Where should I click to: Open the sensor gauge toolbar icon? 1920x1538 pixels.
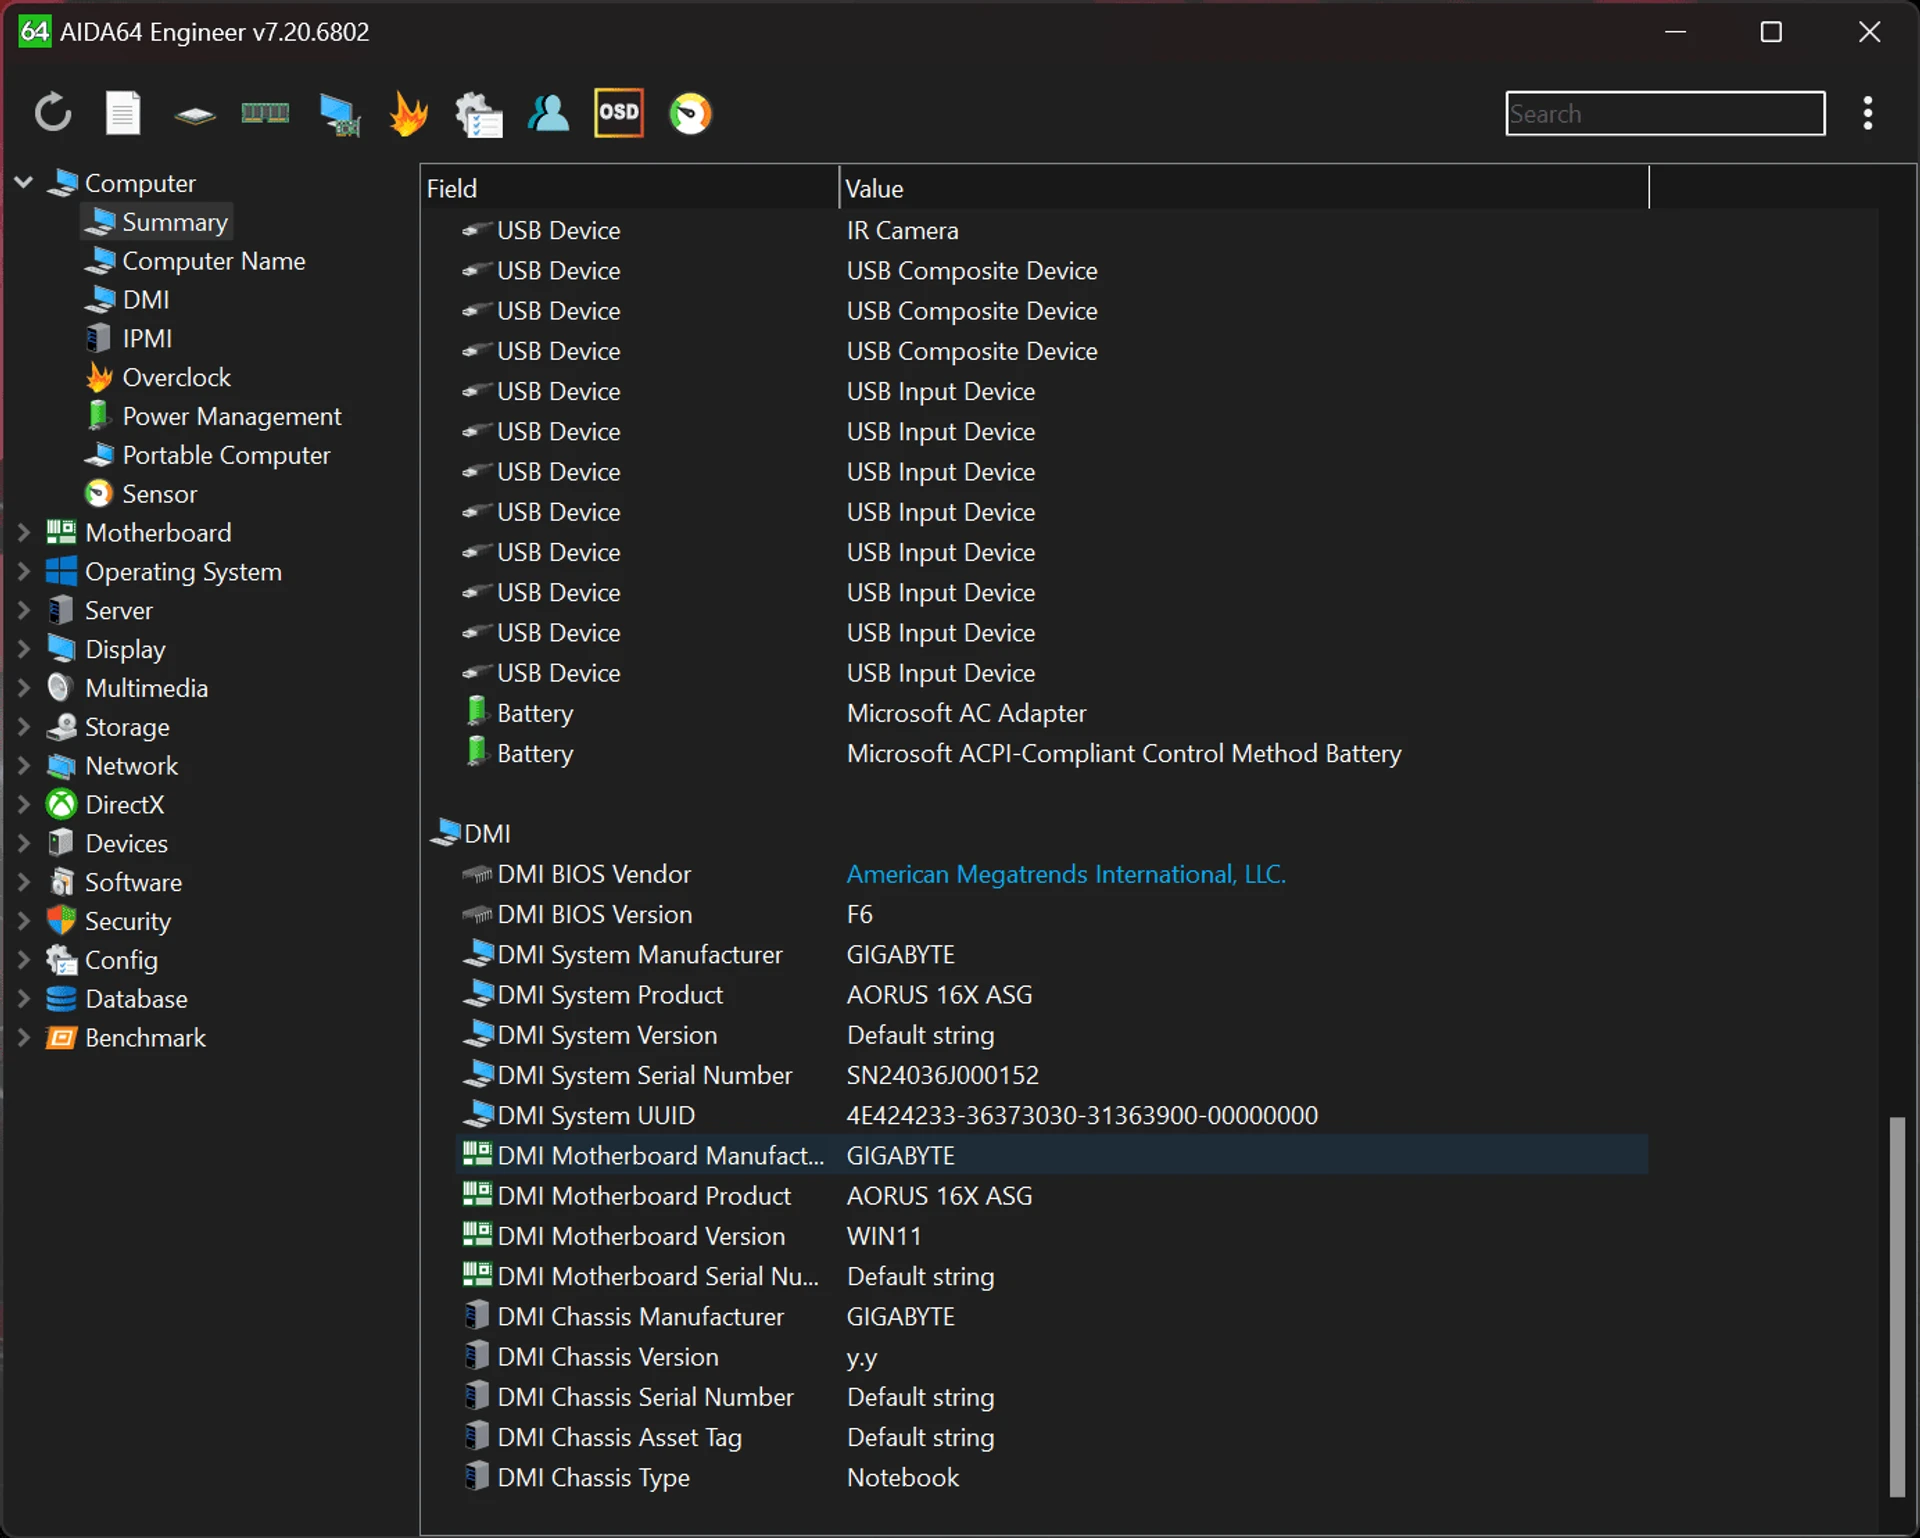click(x=690, y=113)
